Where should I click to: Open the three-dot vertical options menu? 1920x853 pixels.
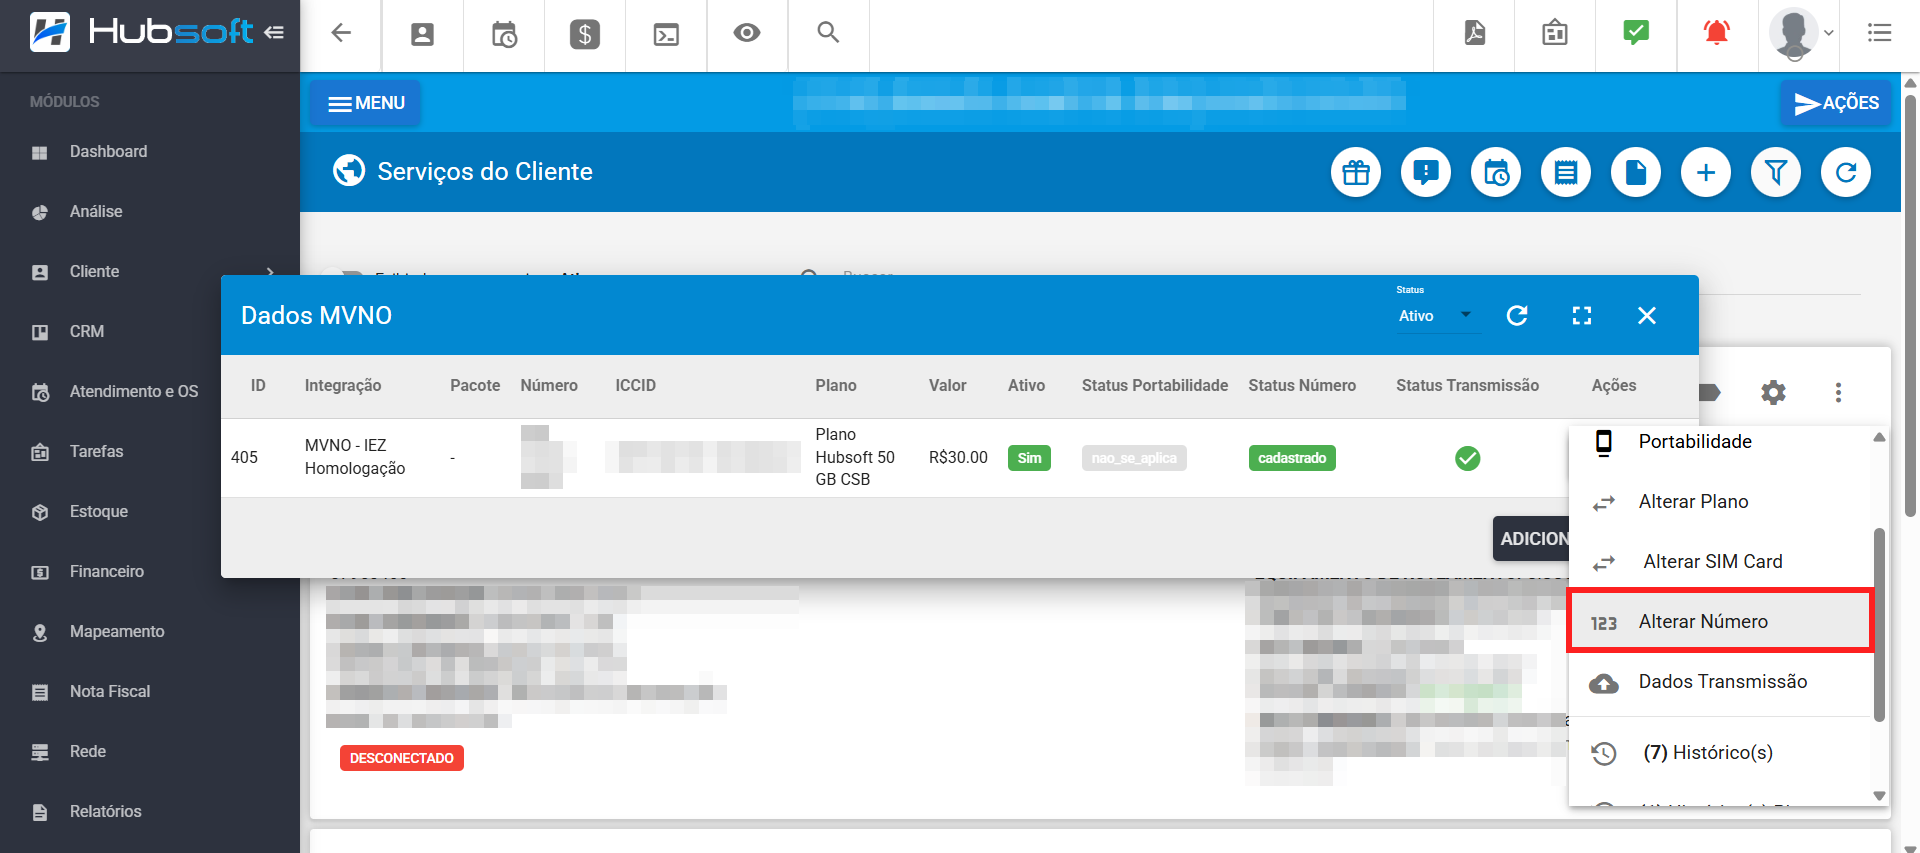point(1837,392)
